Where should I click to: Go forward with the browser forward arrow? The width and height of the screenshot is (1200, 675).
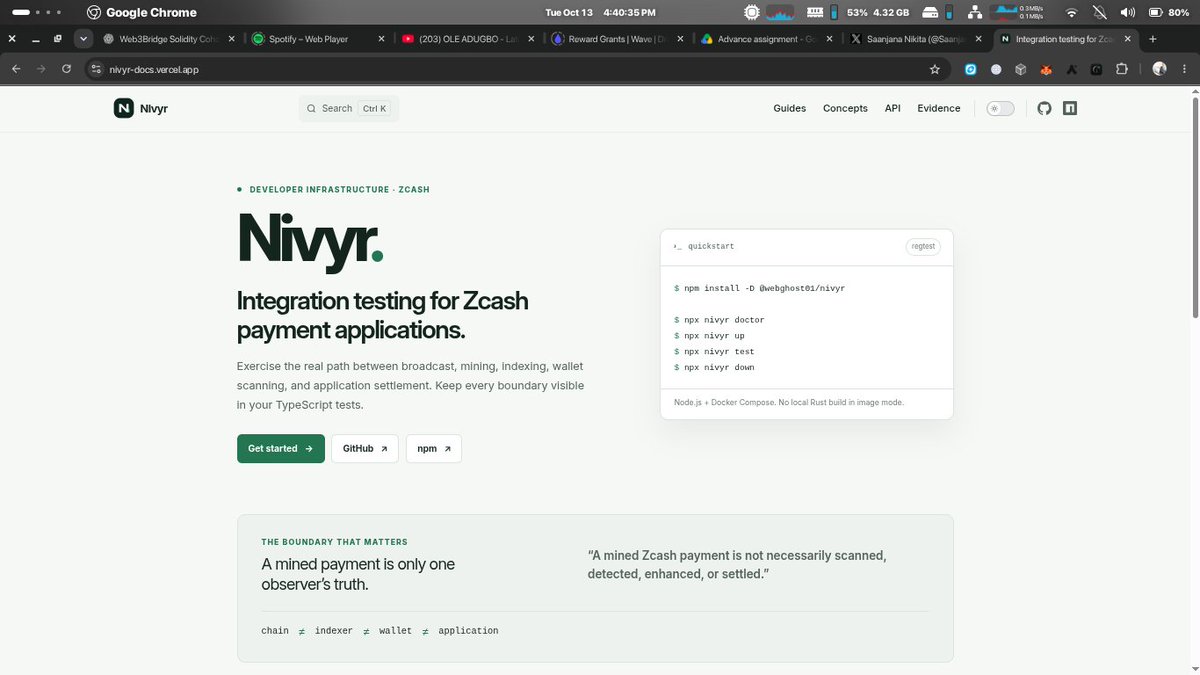(x=41, y=69)
